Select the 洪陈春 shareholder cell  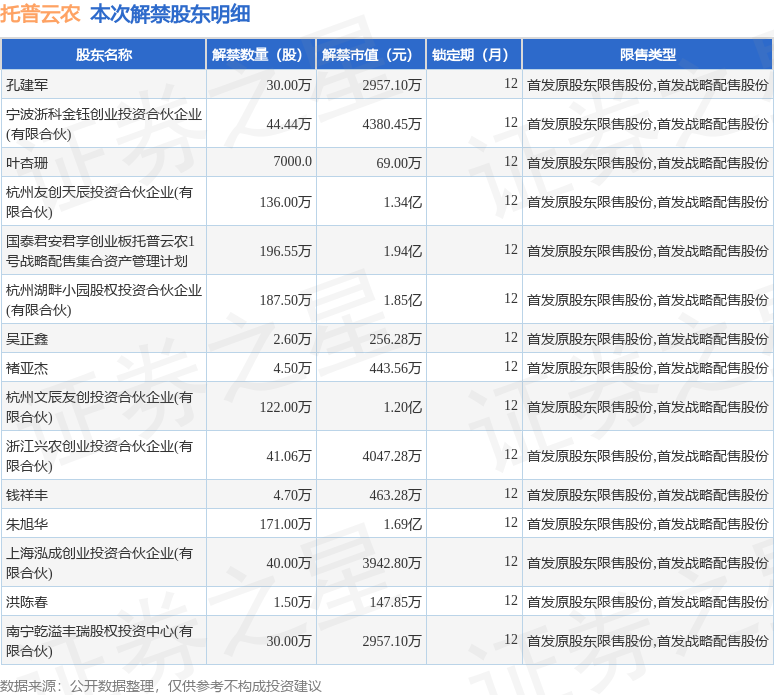(27, 602)
